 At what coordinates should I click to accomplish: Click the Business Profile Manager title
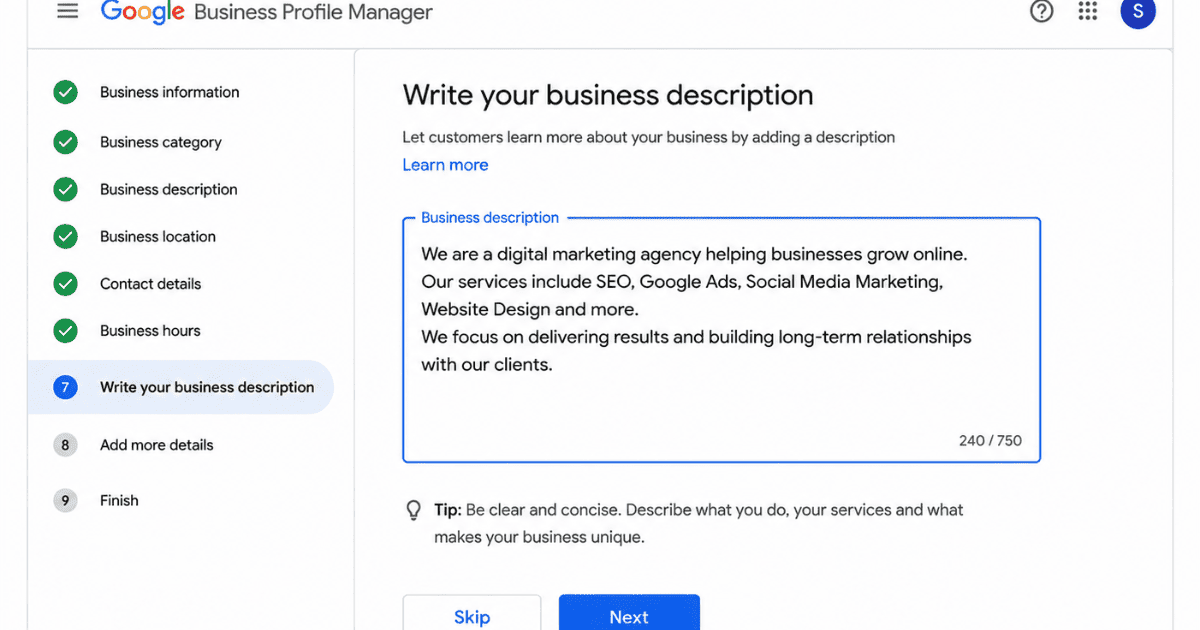[313, 13]
